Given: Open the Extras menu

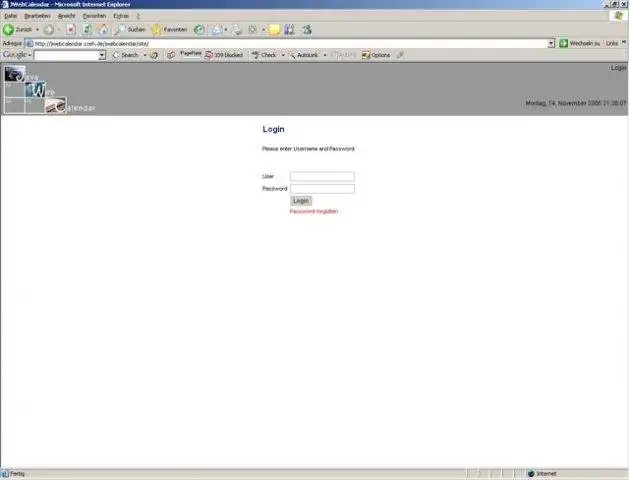Looking at the screenshot, I should pos(121,16).
